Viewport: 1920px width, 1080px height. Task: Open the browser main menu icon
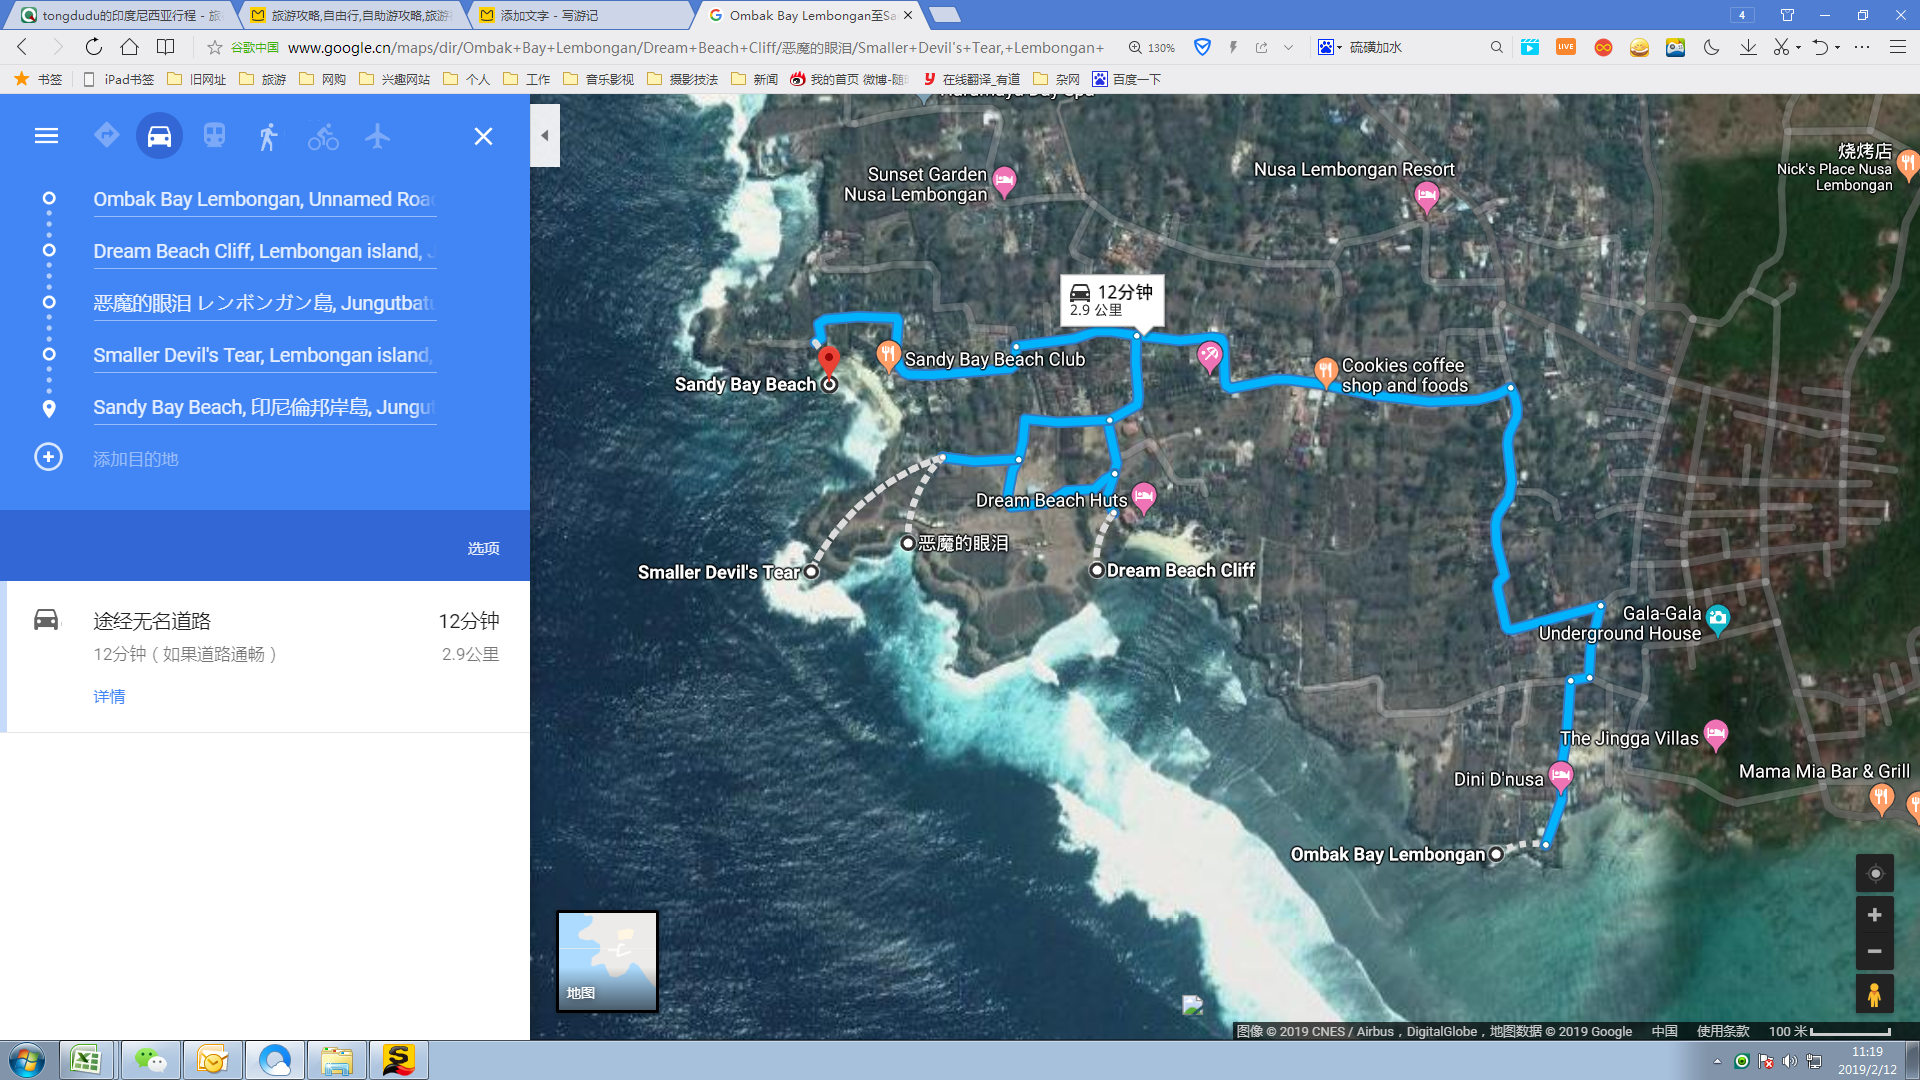[x=1897, y=47]
